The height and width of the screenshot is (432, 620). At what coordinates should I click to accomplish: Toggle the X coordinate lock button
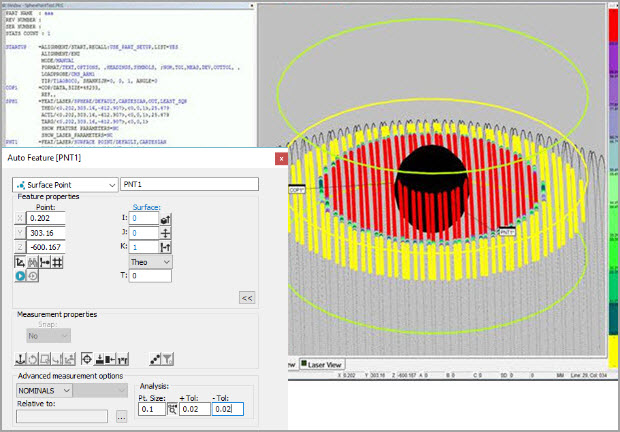tap(19, 217)
